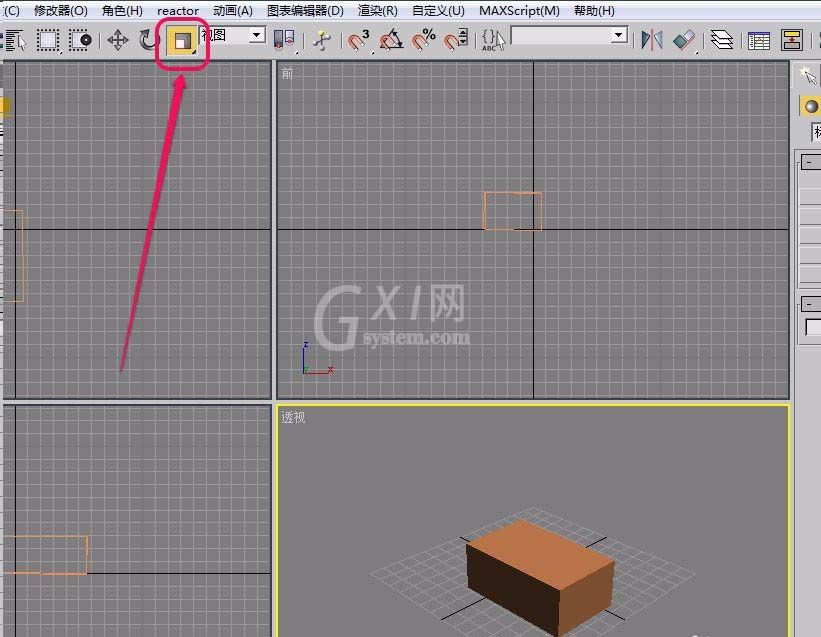821x637 pixels.
Task: Open the 动画(A) menu
Action: click(233, 10)
